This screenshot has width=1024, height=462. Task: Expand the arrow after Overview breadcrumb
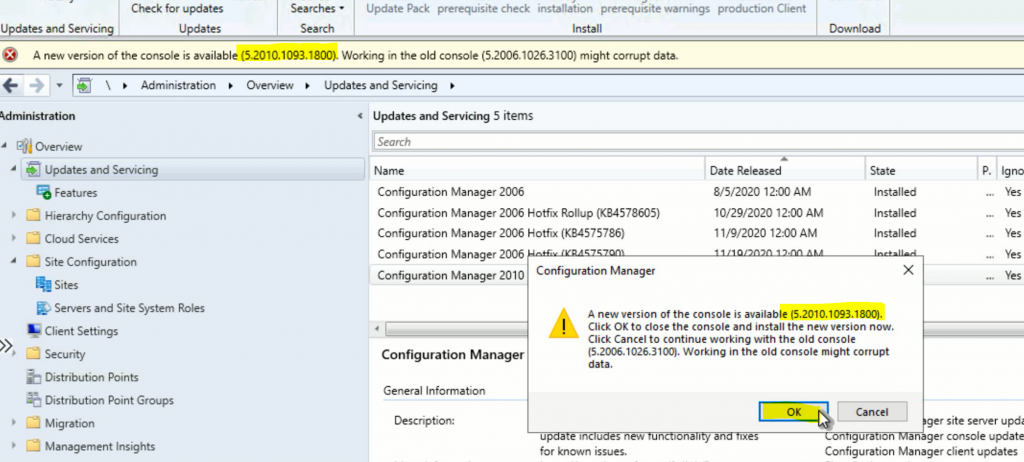pyautogui.click(x=309, y=86)
